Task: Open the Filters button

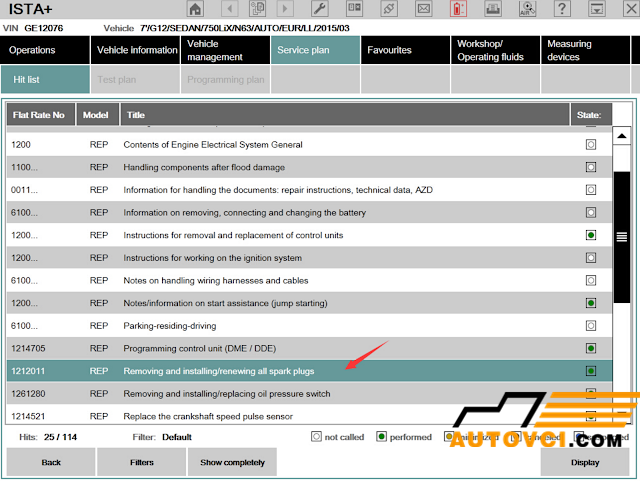Action: (x=142, y=462)
